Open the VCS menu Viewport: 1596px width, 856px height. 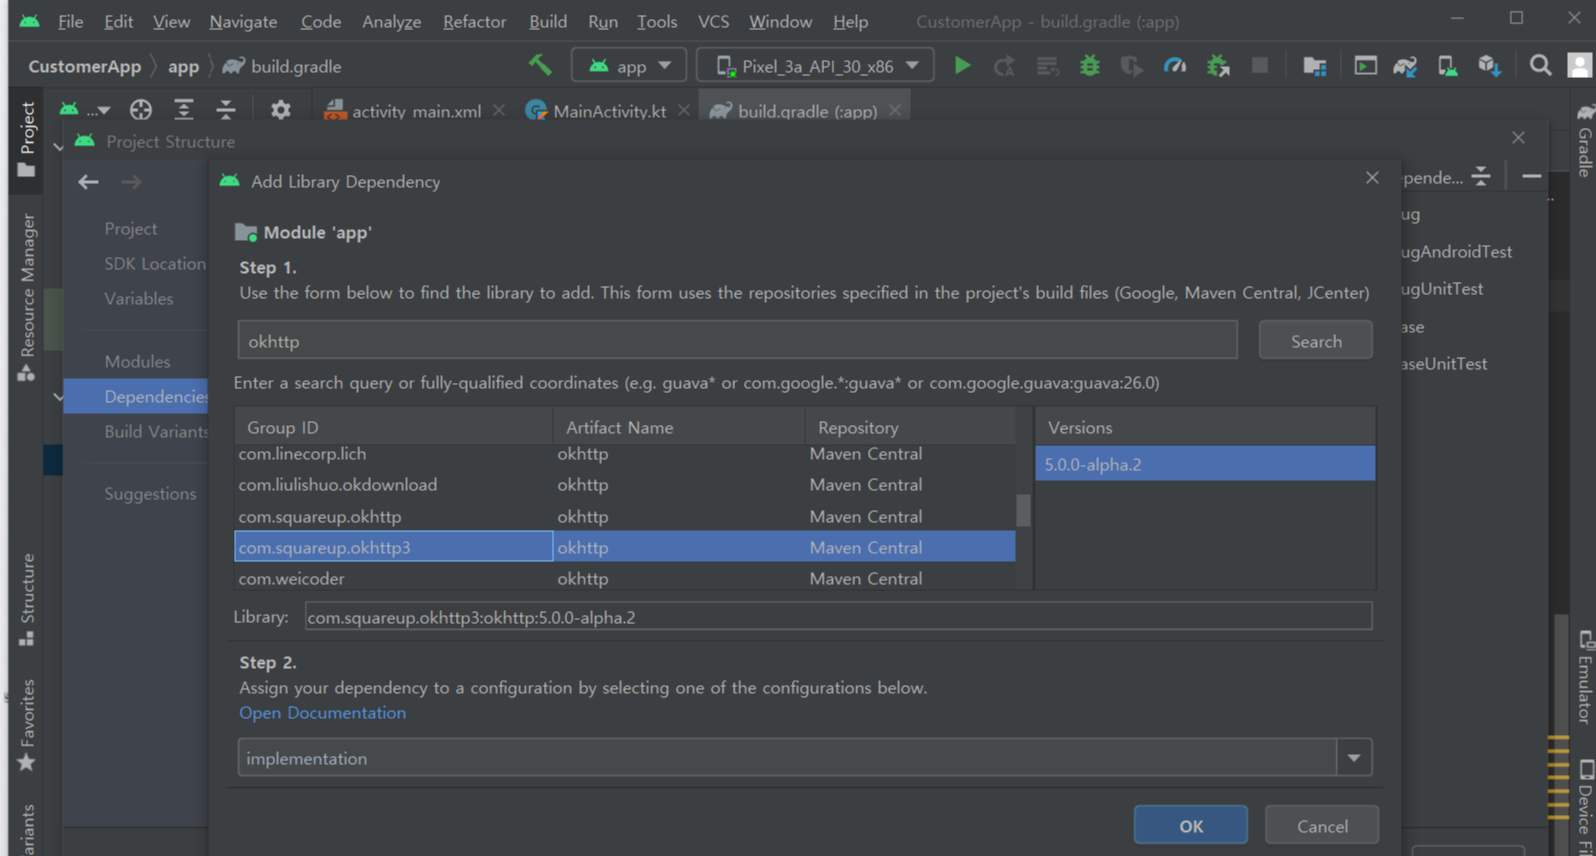713,21
